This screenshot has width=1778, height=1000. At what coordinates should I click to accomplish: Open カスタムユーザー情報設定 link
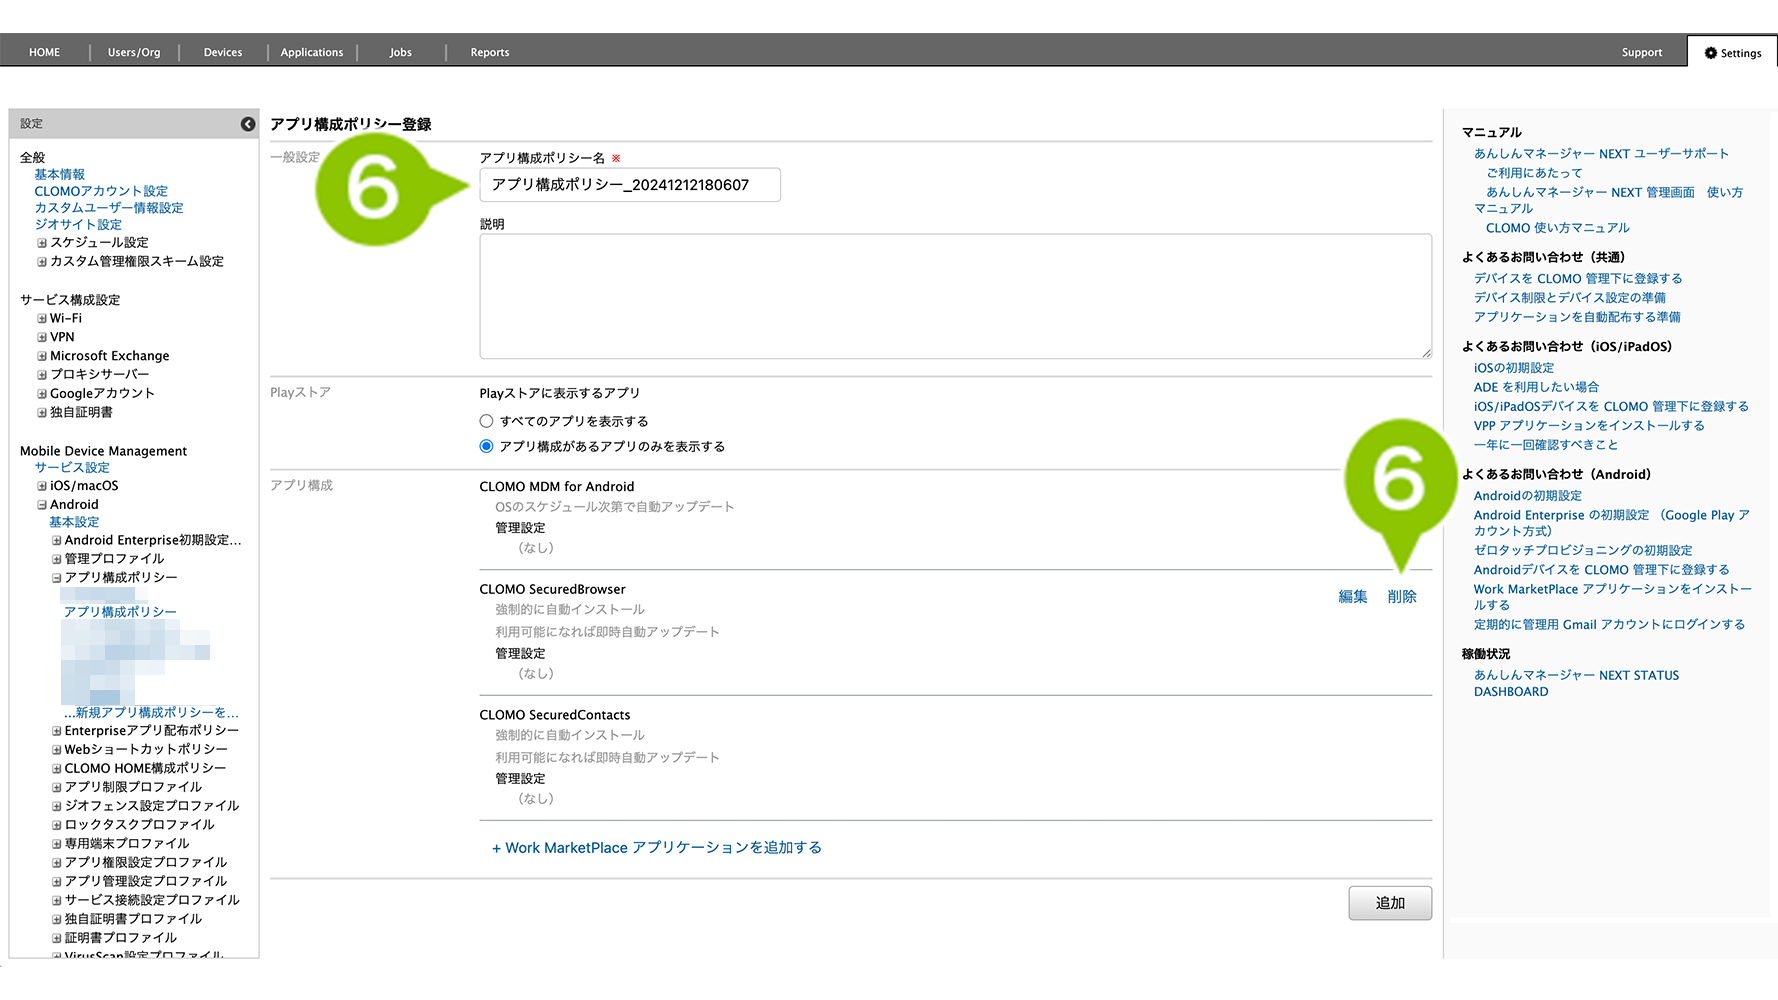(x=109, y=208)
